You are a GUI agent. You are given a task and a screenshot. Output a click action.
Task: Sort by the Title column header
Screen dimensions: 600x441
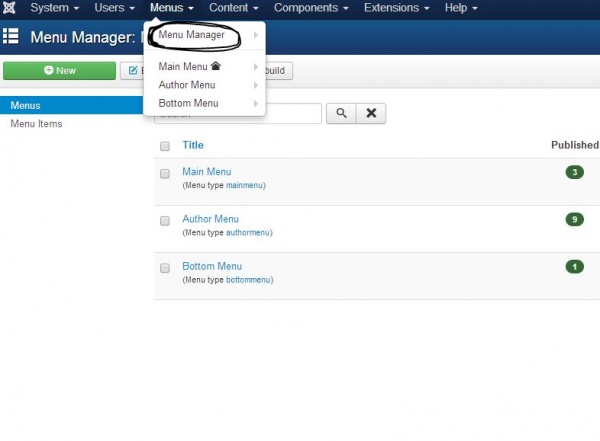point(193,145)
